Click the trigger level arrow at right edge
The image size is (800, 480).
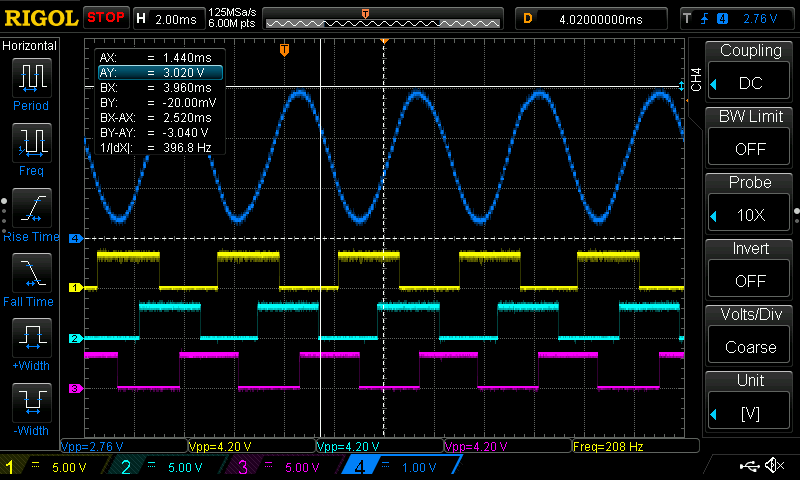[x=687, y=100]
